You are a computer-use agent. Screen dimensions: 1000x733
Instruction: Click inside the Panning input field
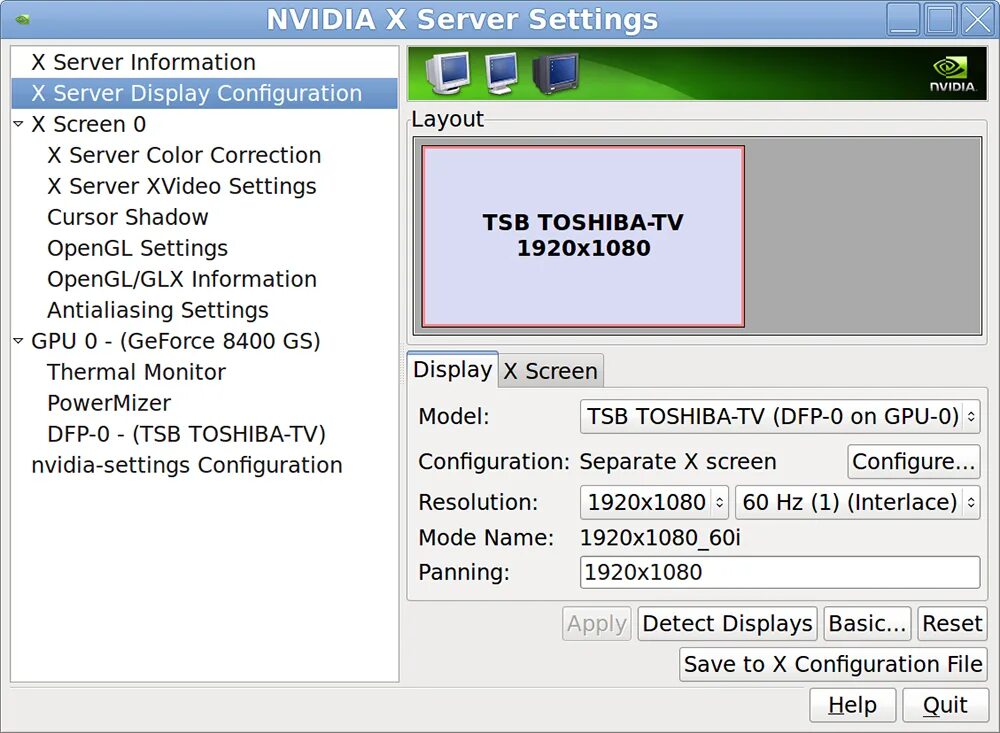coord(780,572)
